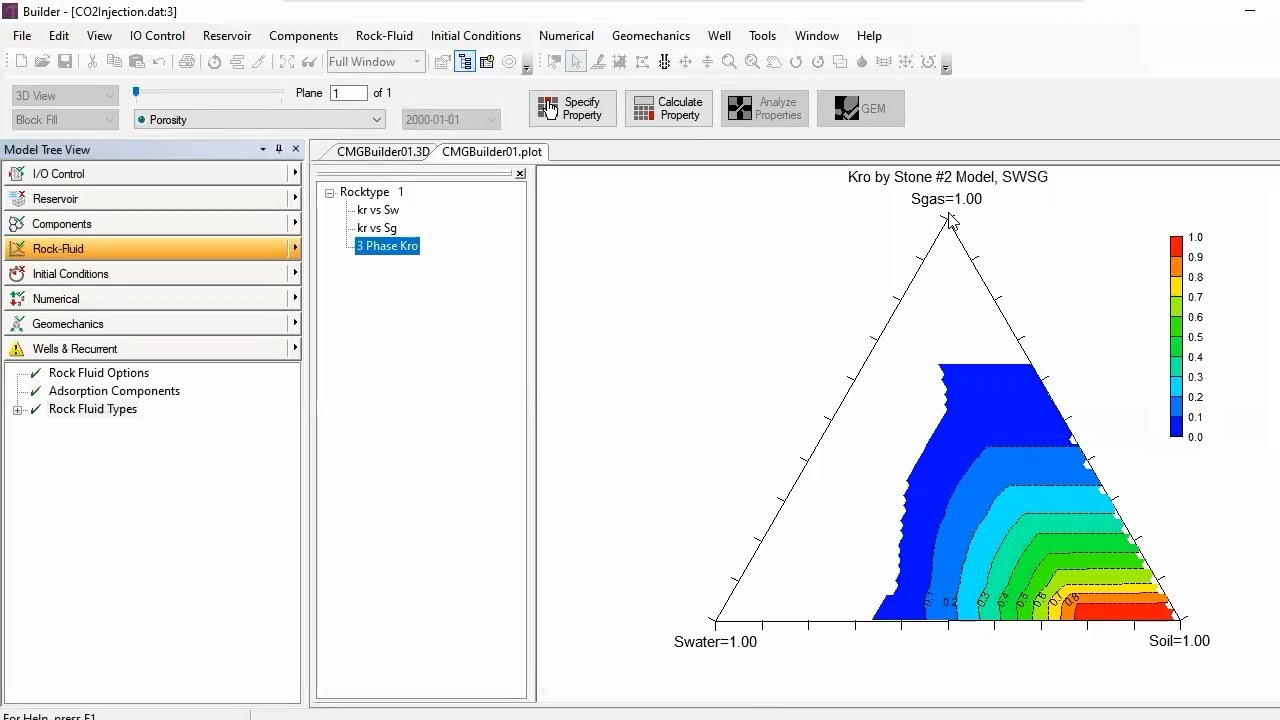Viewport: 1280px width, 720px height.
Task: Switch to the CMGBuilder01.3D tab
Action: 382,152
